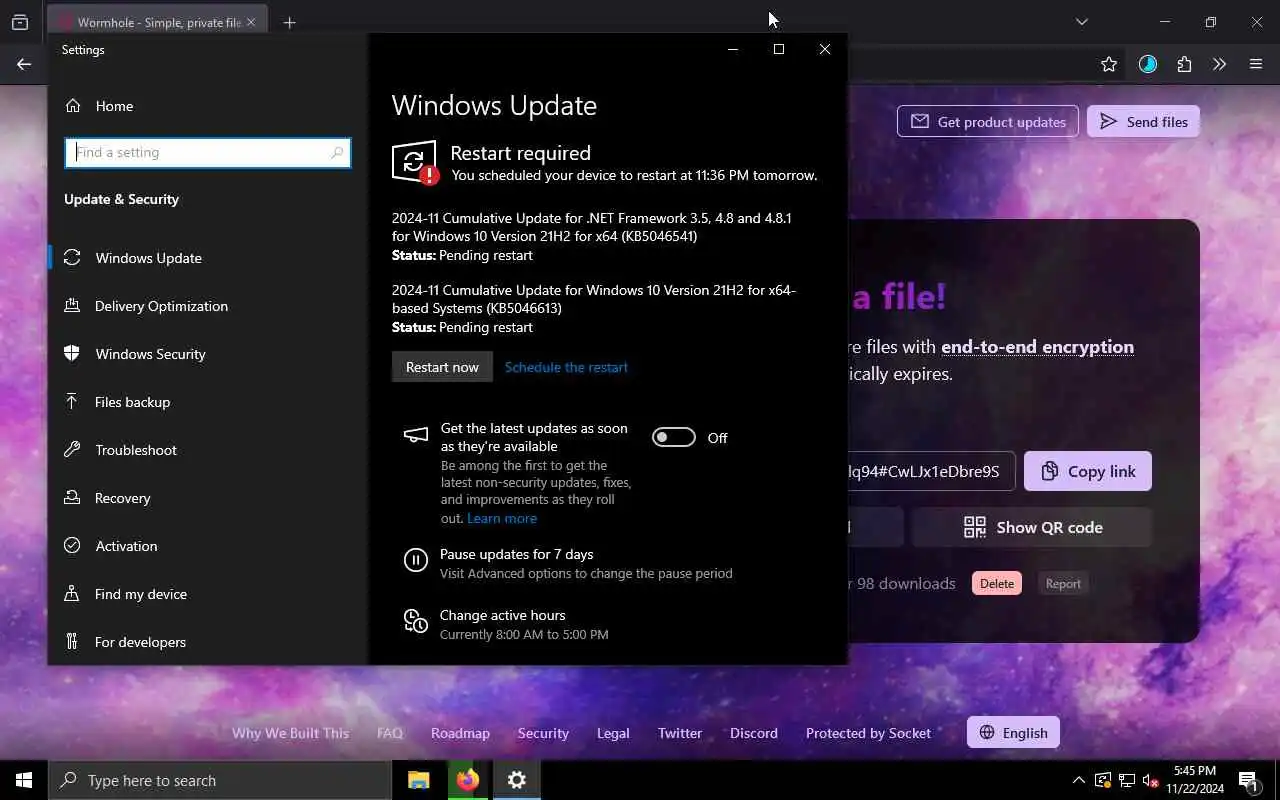Click the Find a setting search box

pos(208,153)
